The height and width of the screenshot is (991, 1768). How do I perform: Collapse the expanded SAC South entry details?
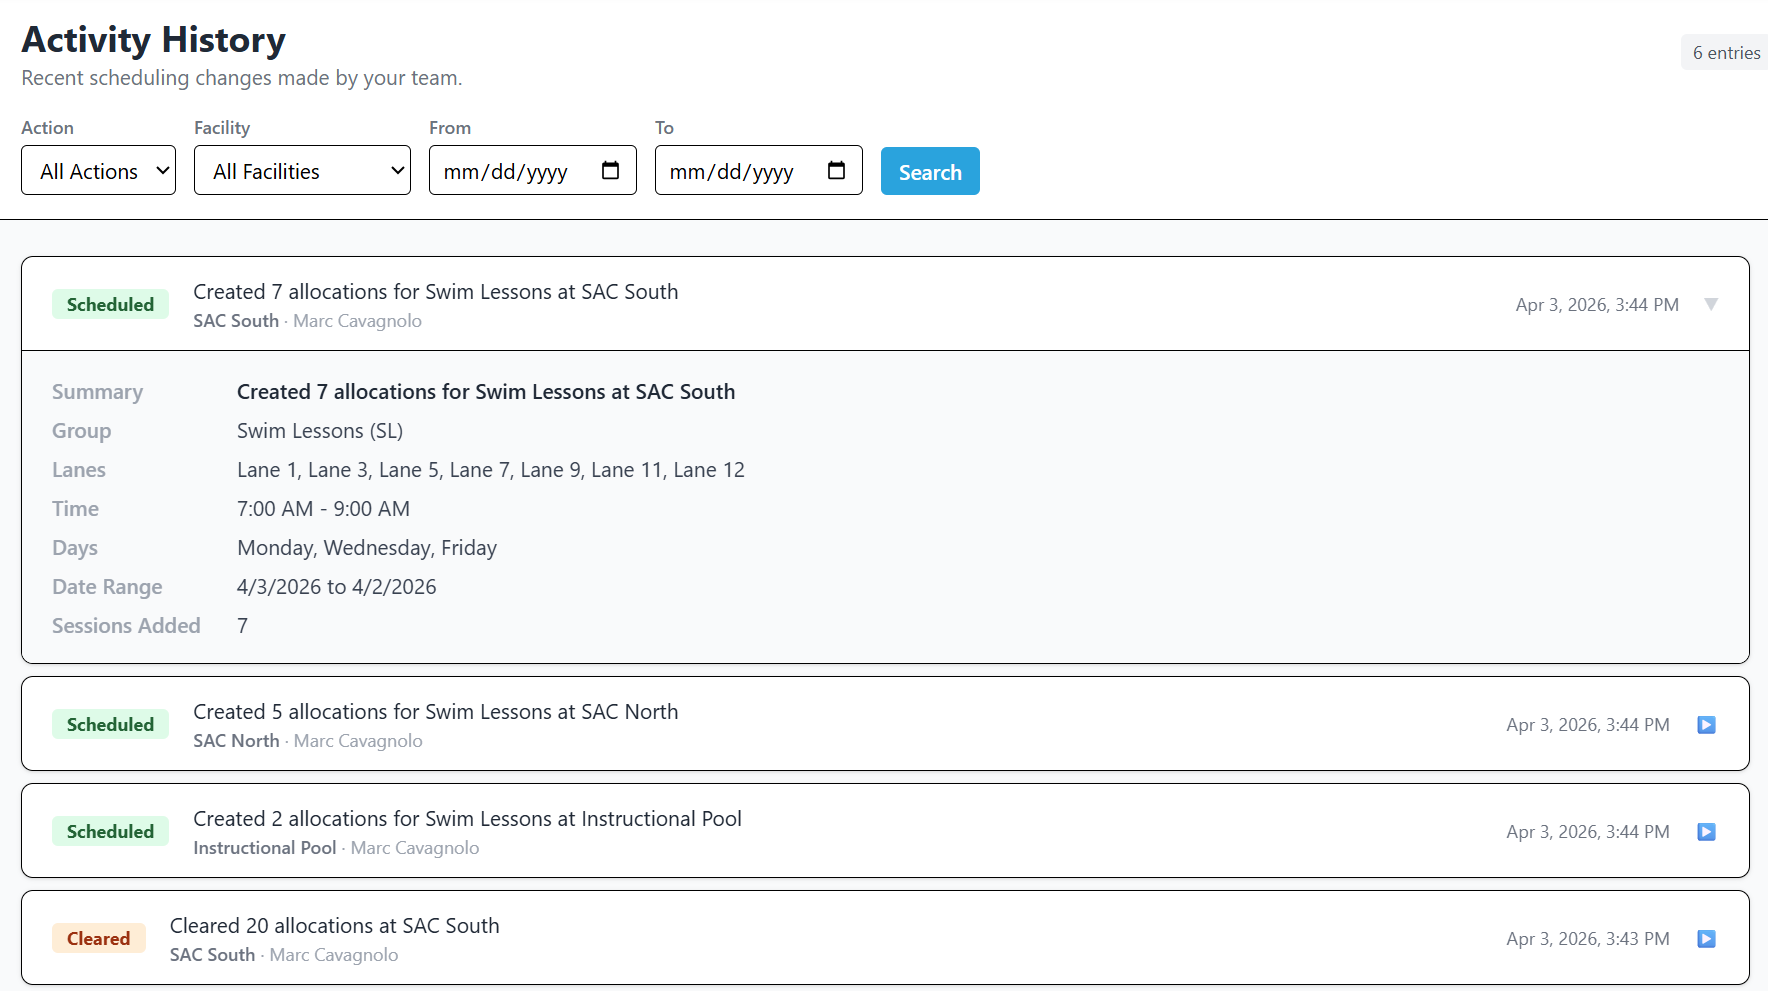1713,304
